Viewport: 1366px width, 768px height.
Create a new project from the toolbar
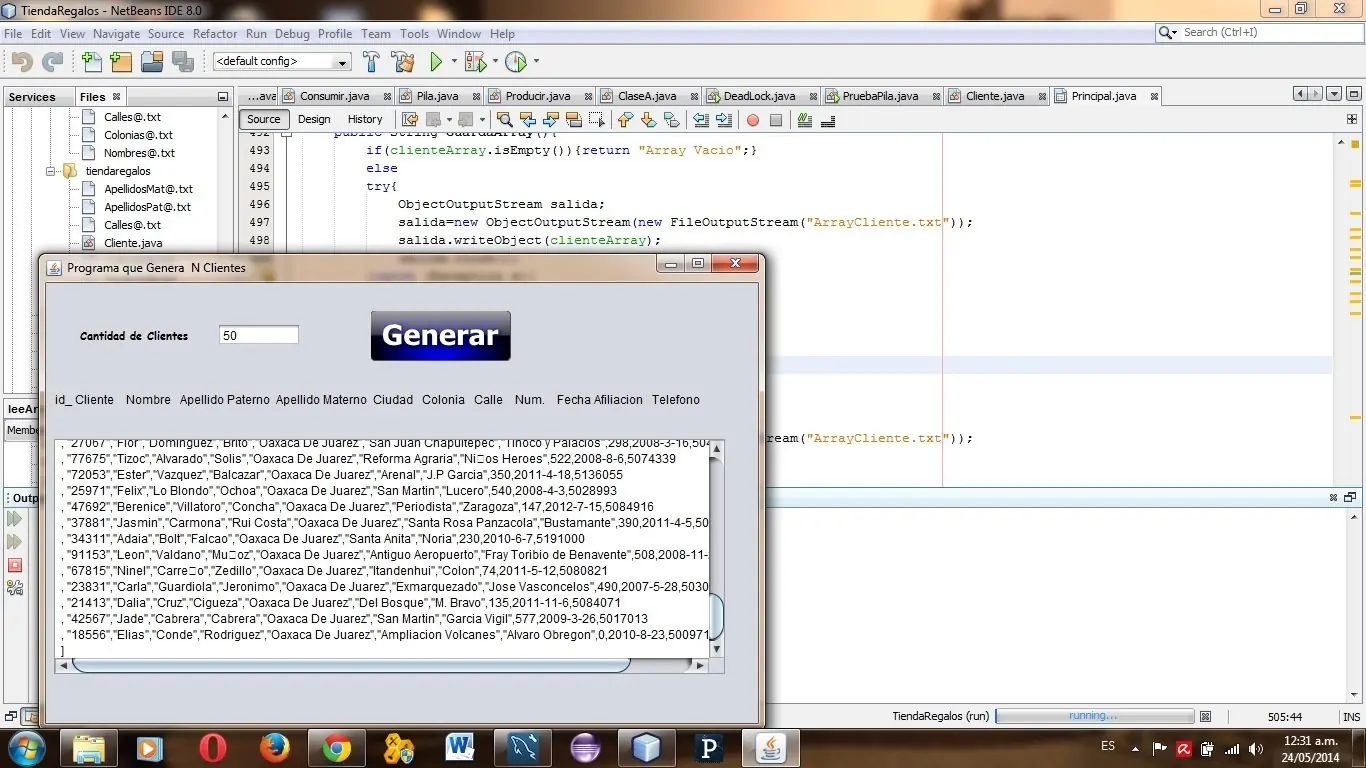tap(122, 62)
